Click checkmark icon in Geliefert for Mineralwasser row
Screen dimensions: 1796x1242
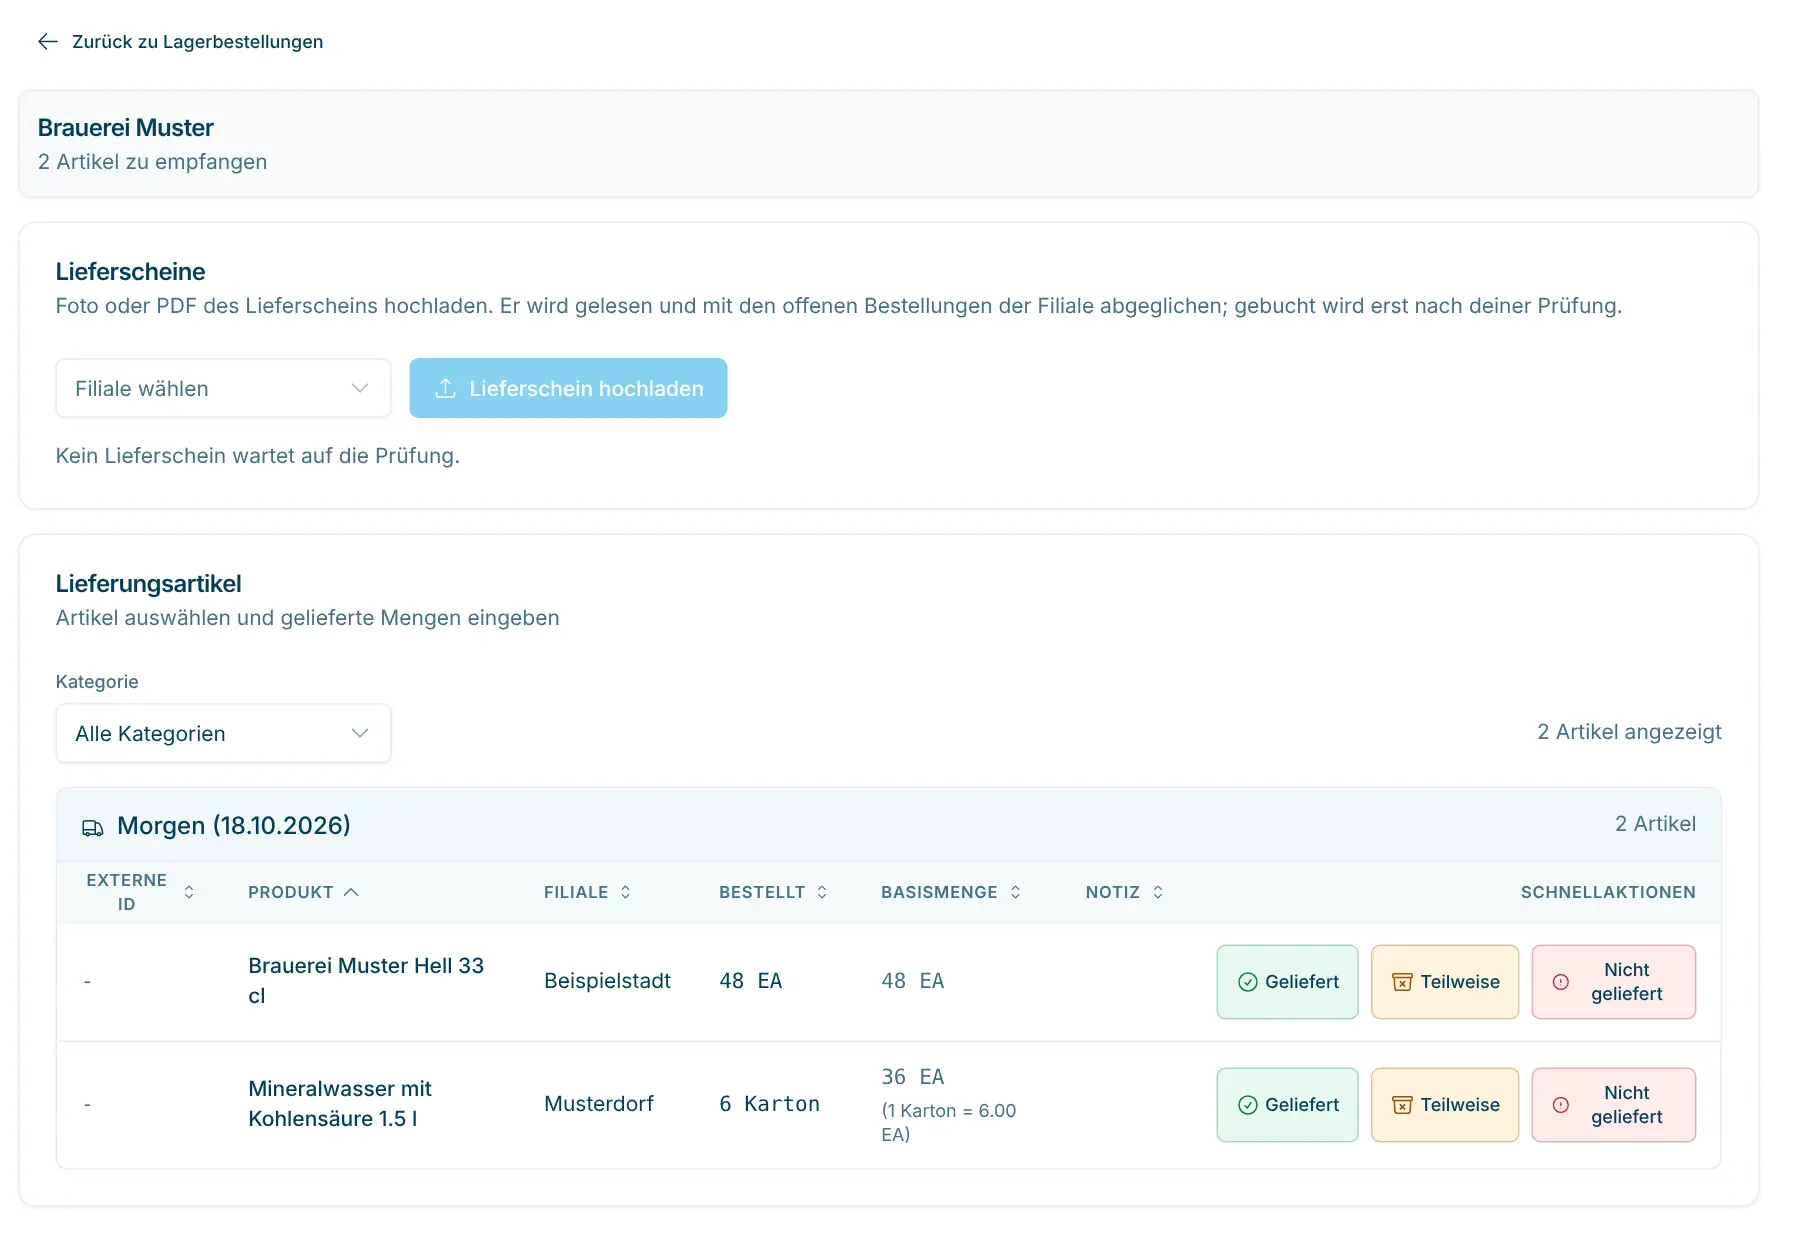[x=1248, y=1105]
